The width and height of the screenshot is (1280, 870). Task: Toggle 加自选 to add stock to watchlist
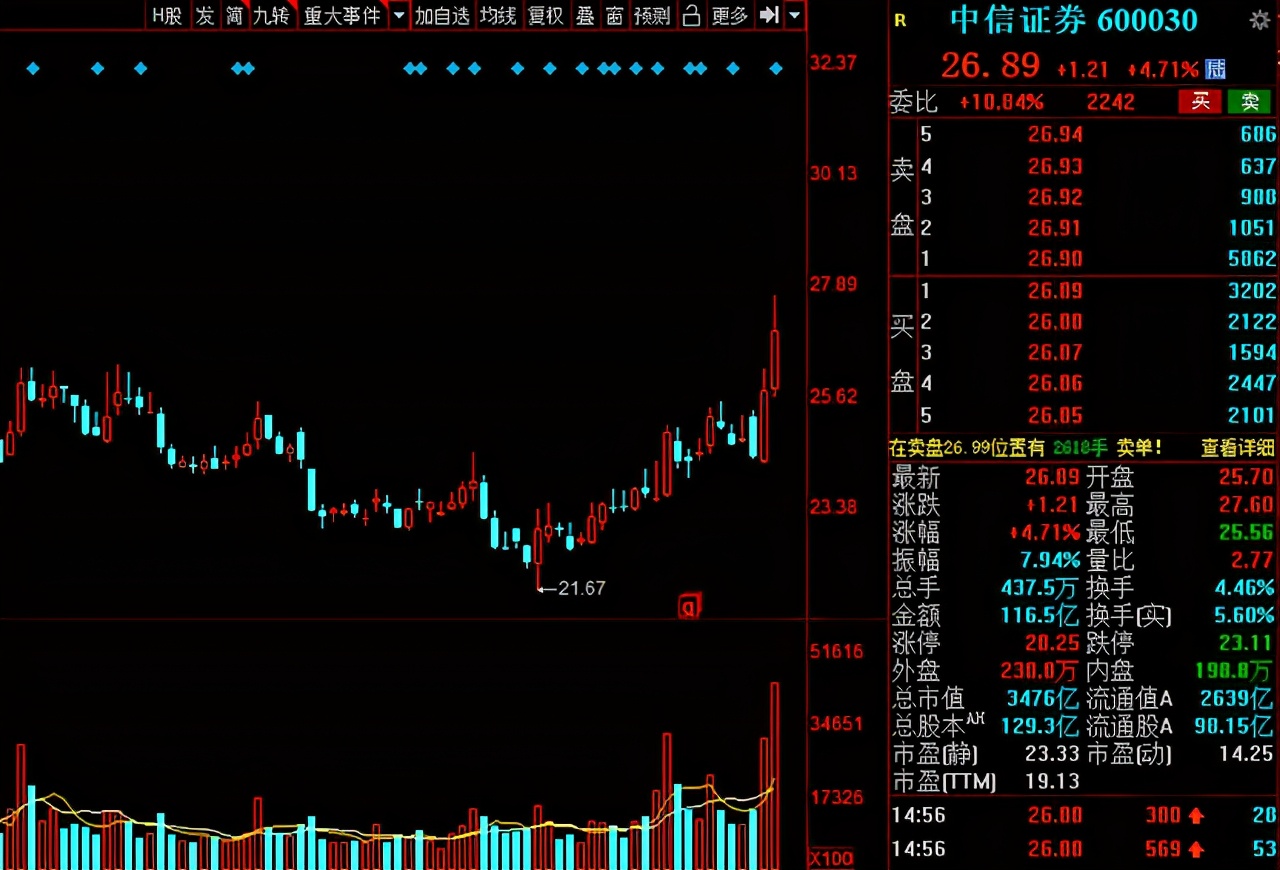point(442,17)
